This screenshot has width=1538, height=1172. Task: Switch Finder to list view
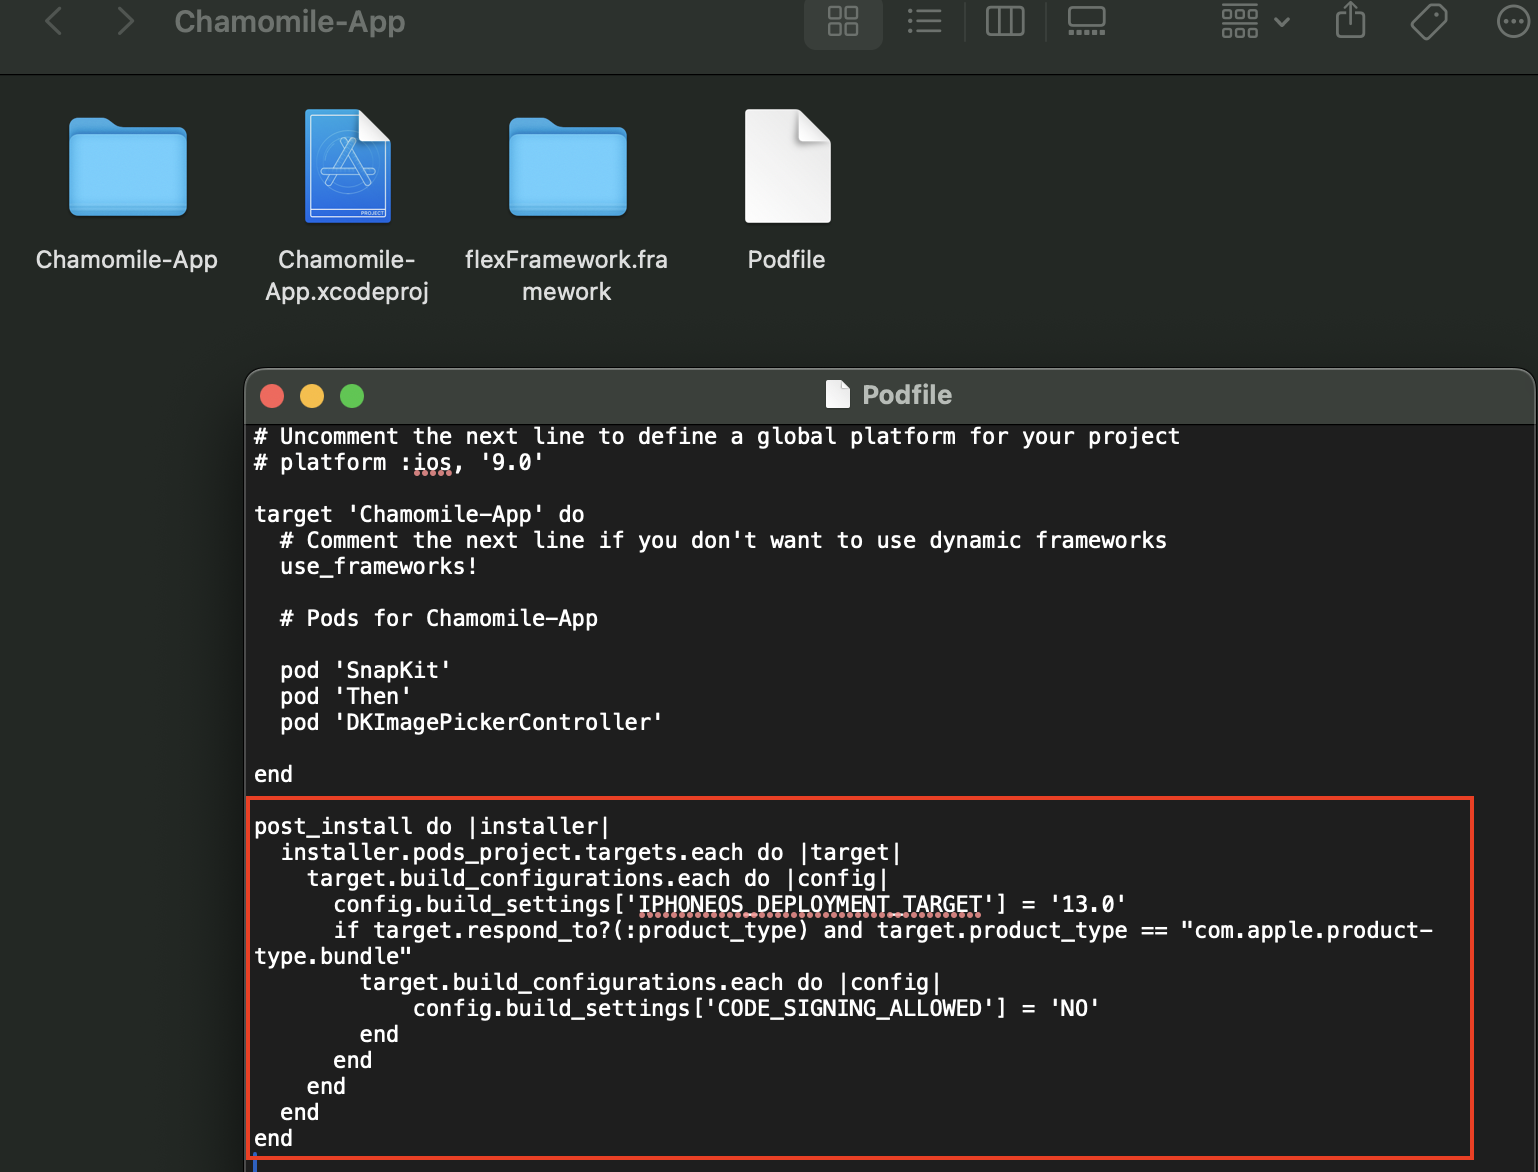click(x=924, y=21)
